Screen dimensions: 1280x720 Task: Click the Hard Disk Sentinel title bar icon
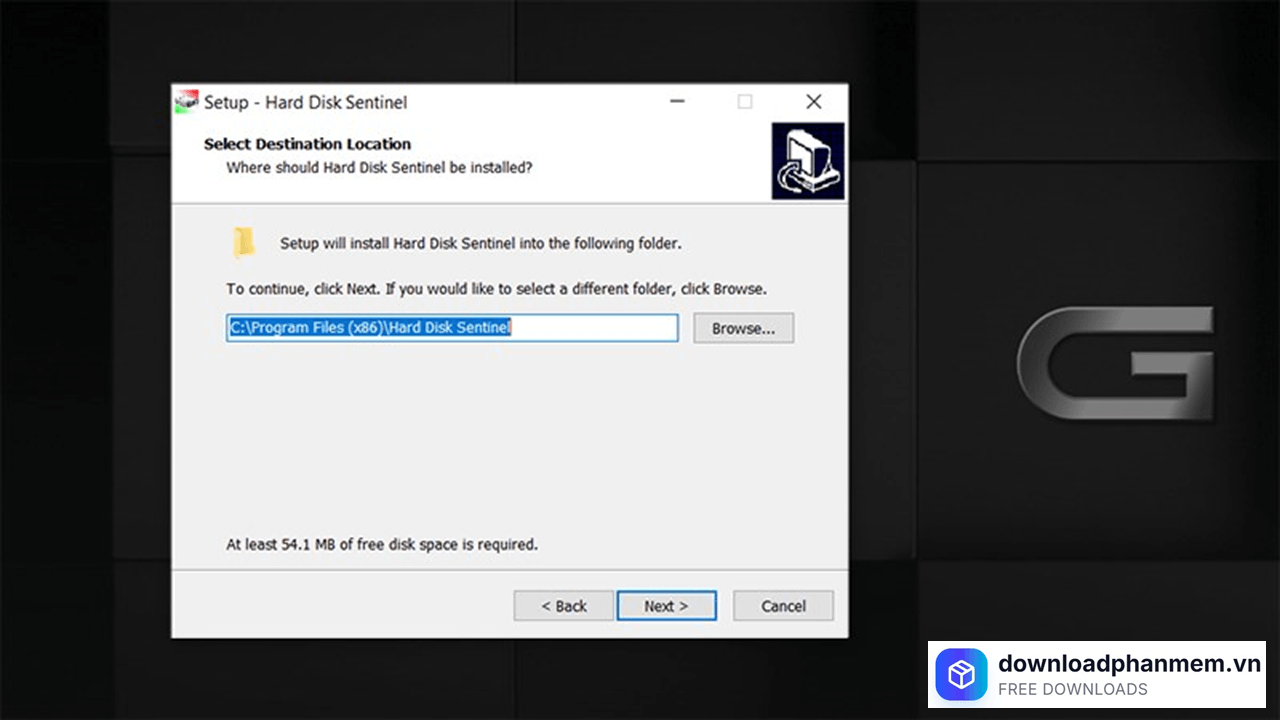(187, 102)
